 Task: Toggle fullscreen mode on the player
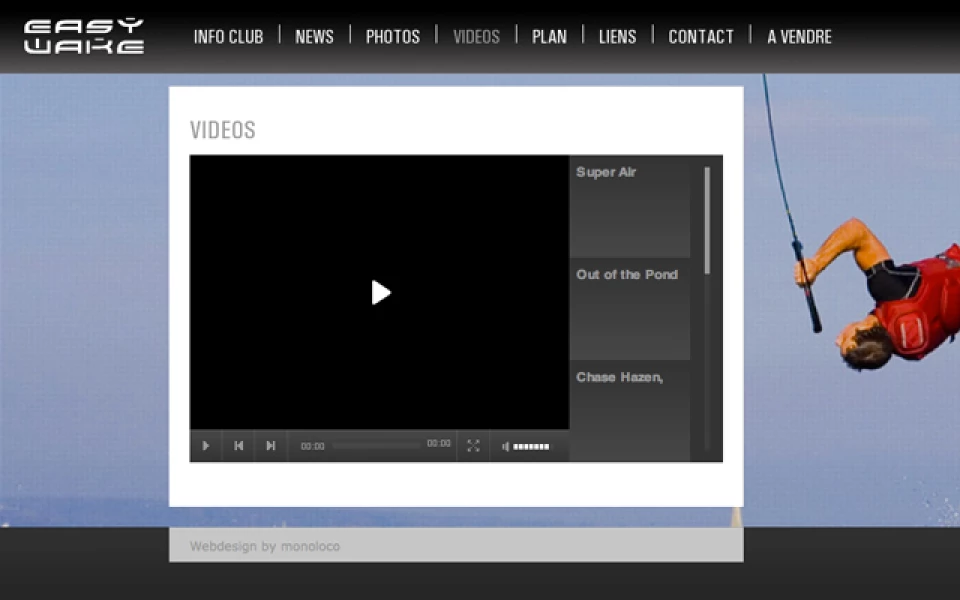(x=473, y=446)
